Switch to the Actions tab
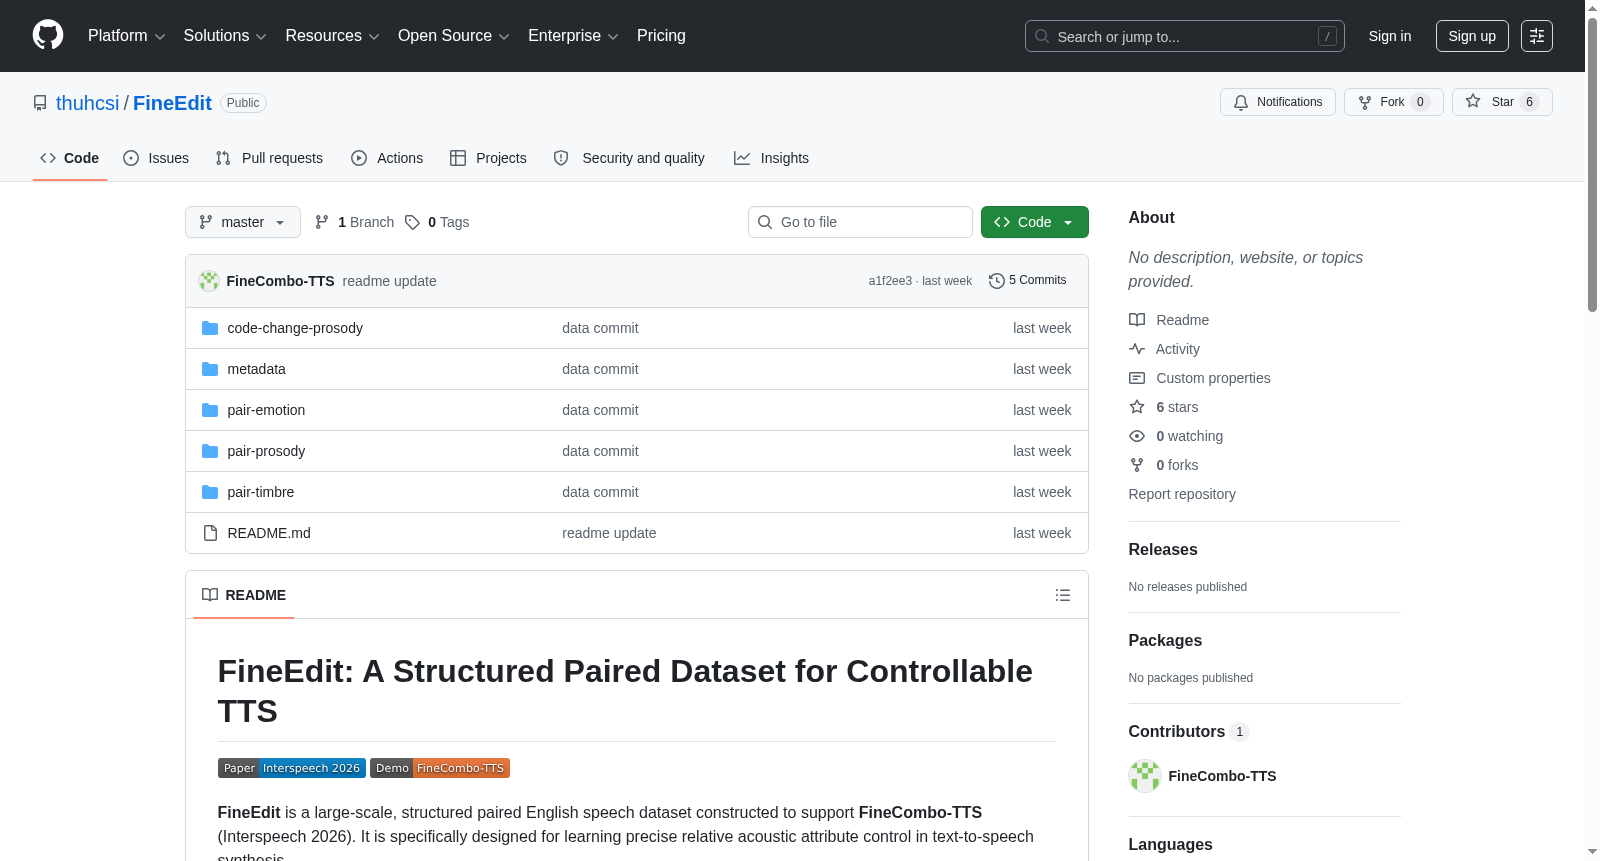The width and height of the screenshot is (1600, 861). (x=387, y=158)
